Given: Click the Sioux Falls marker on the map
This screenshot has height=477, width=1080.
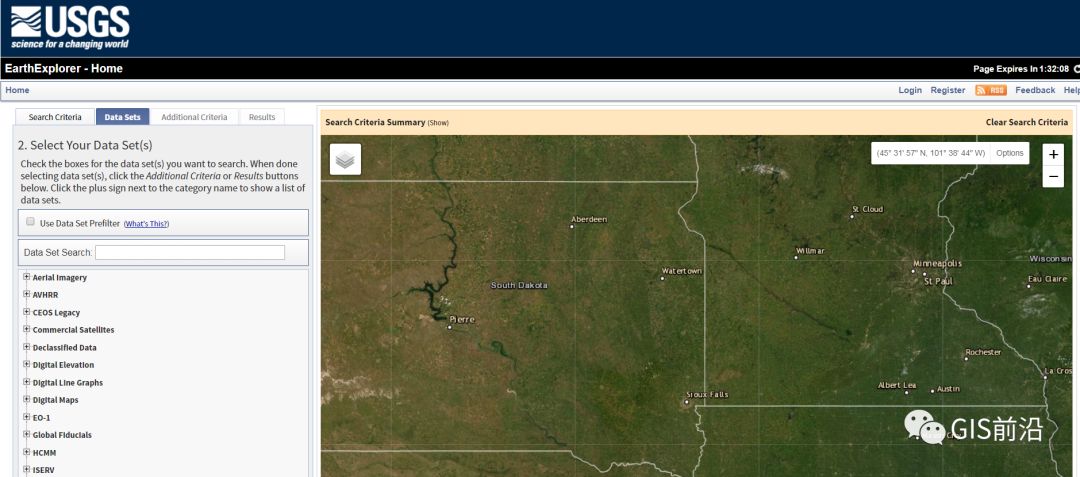Looking at the screenshot, I should (x=686, y=402).
